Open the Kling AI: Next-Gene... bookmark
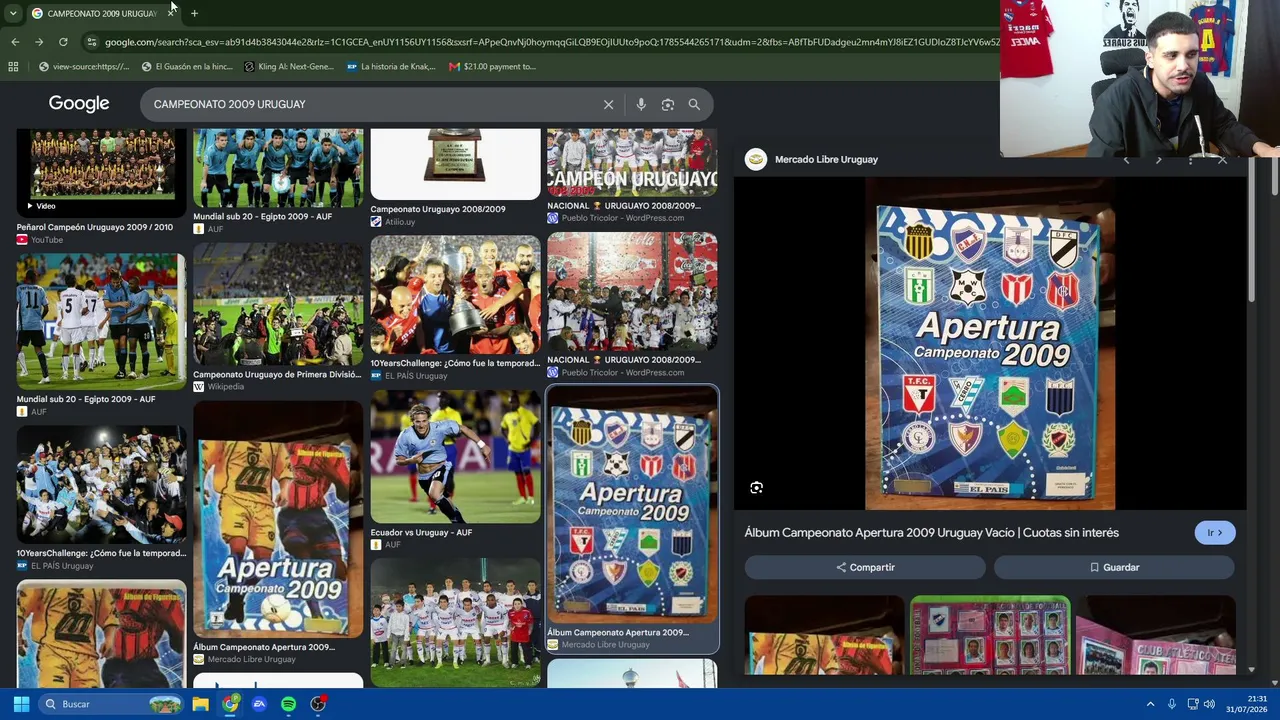The height and width of the screenshot is (720, 1280). point(289,67)
